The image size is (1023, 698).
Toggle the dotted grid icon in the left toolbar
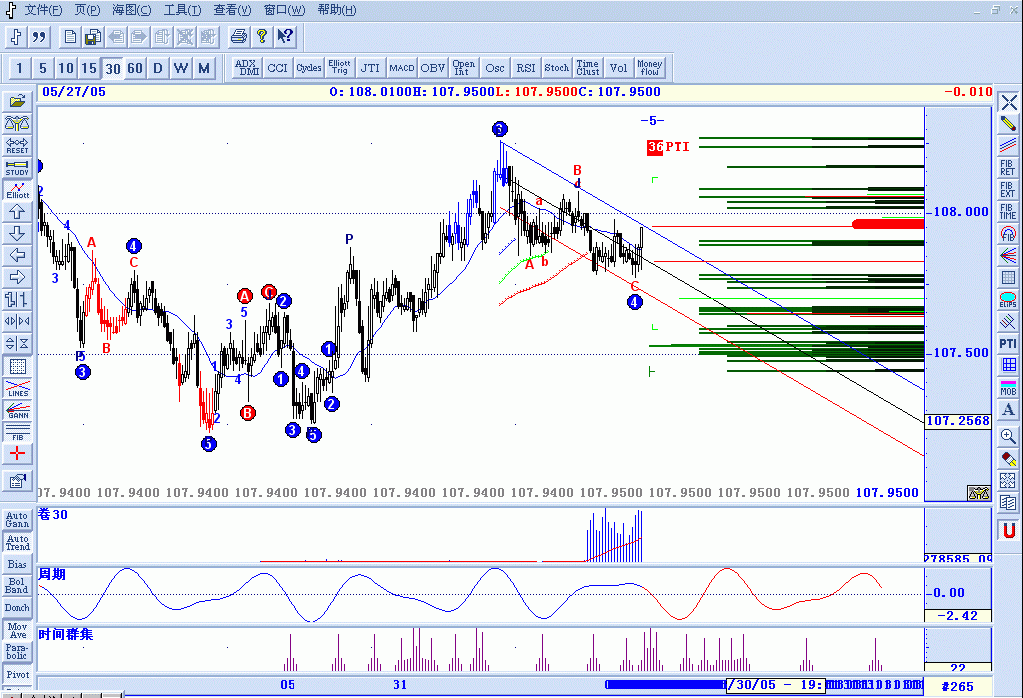[17, 366]
